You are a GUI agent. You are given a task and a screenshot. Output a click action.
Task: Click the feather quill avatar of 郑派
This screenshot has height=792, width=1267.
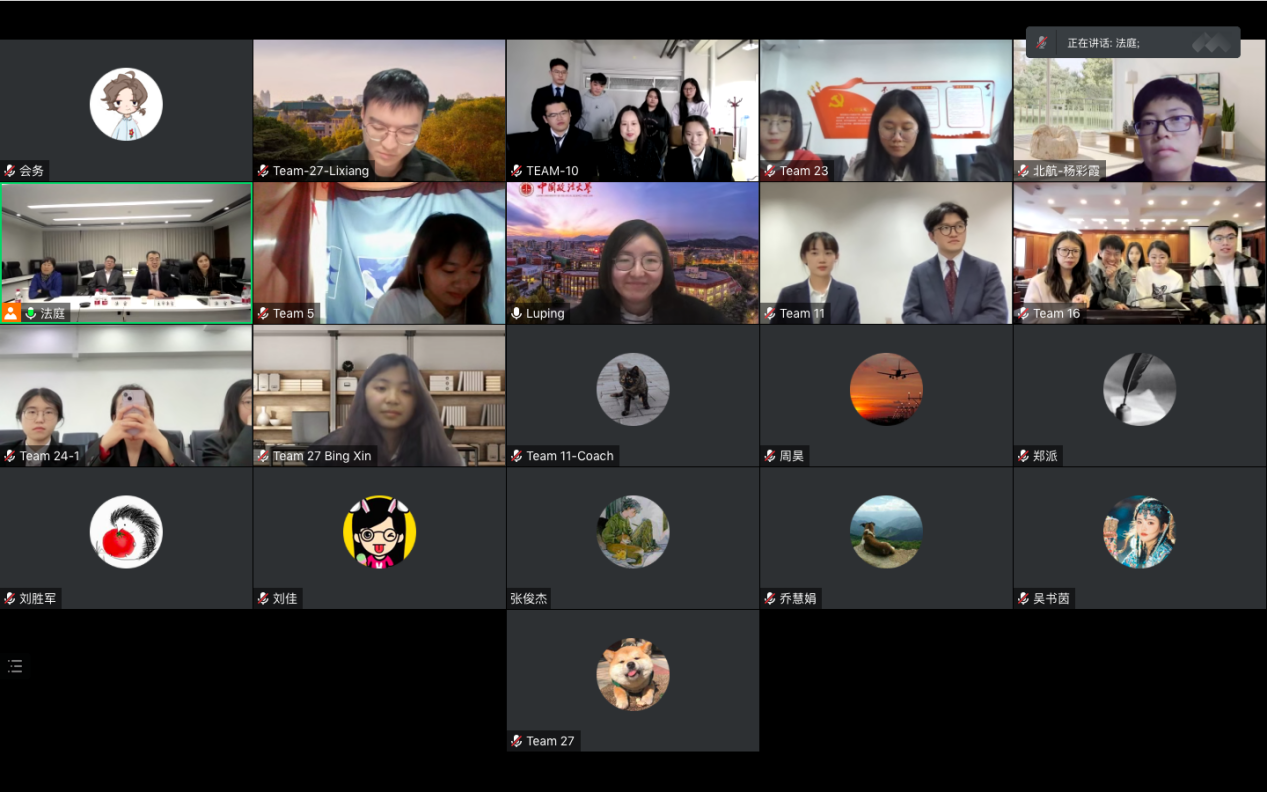click(x=1139, y=389)
